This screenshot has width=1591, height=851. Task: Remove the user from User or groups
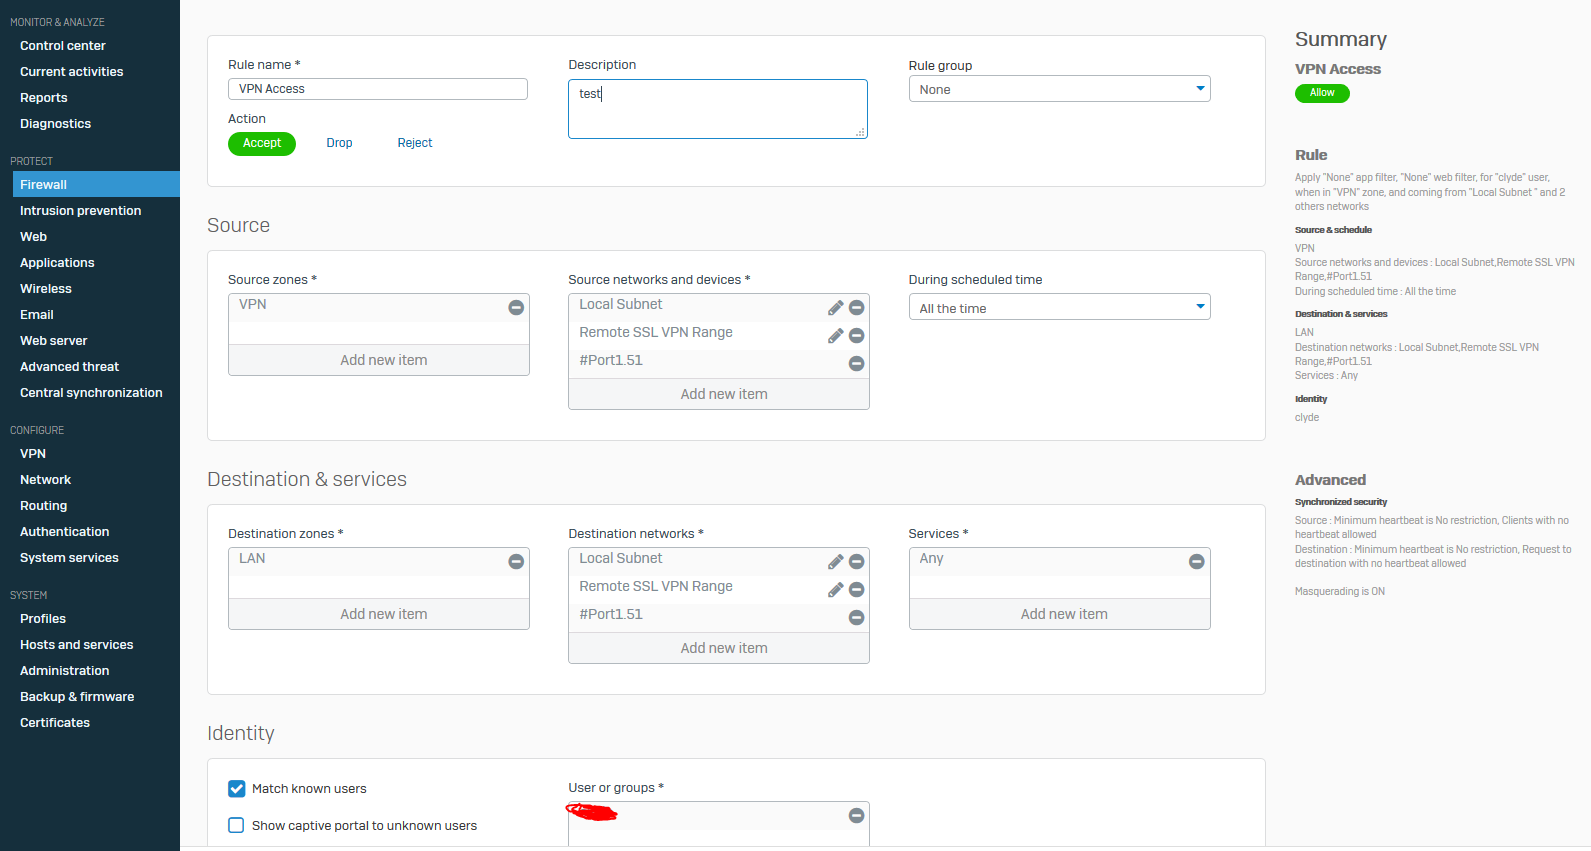(856, 816)
